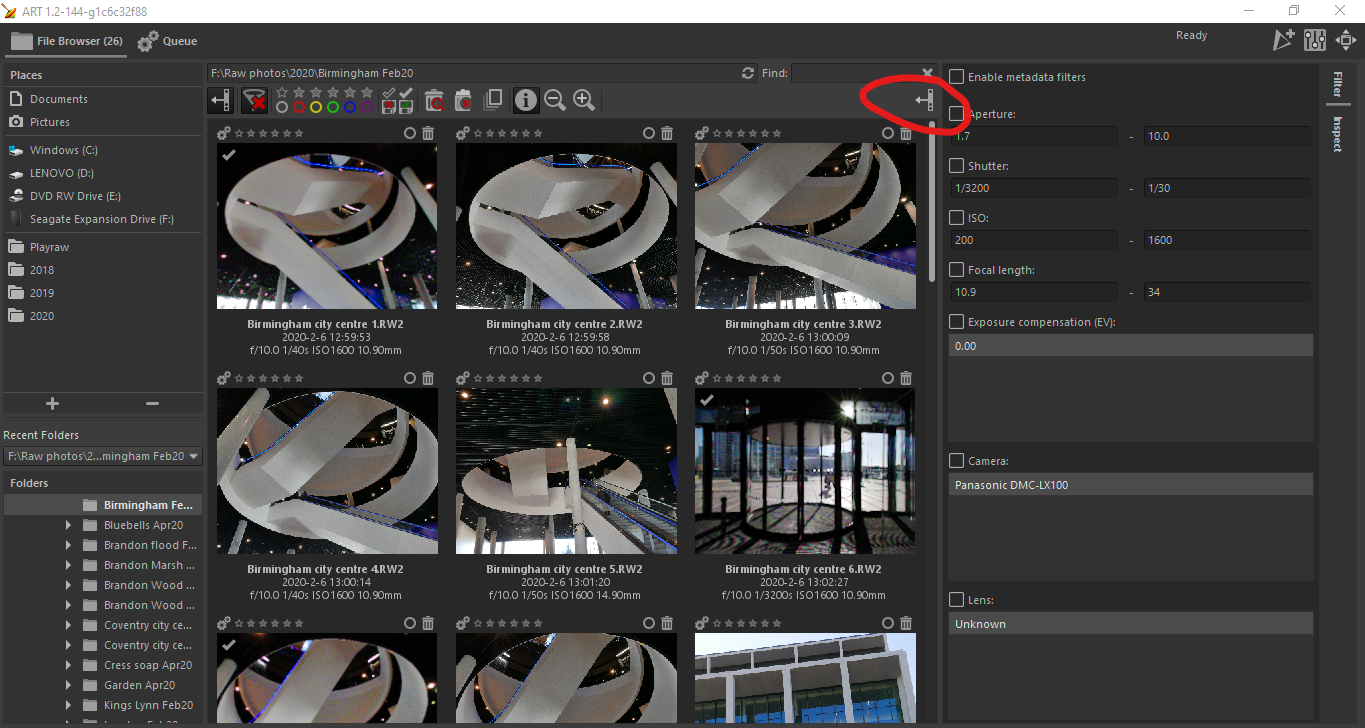Click the fullscreen toggle arrows icon
This screenshot has height=728, width=1365.
[1346, 40]
